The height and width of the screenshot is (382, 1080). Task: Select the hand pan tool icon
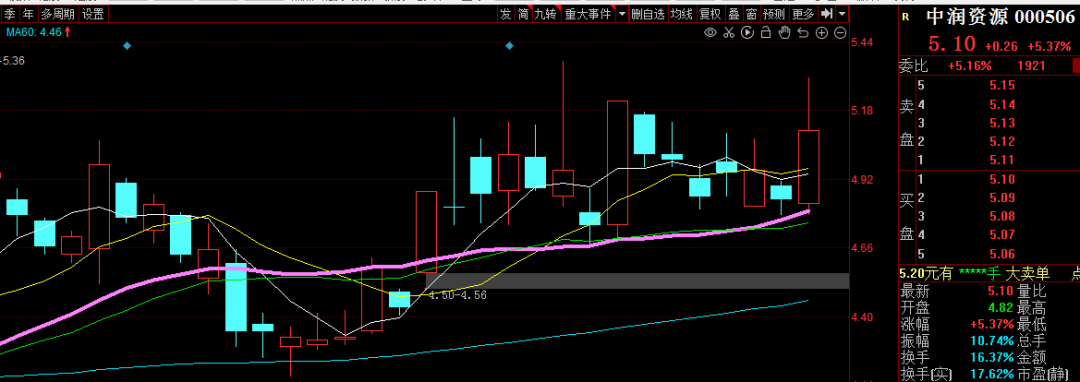point(785,32)
